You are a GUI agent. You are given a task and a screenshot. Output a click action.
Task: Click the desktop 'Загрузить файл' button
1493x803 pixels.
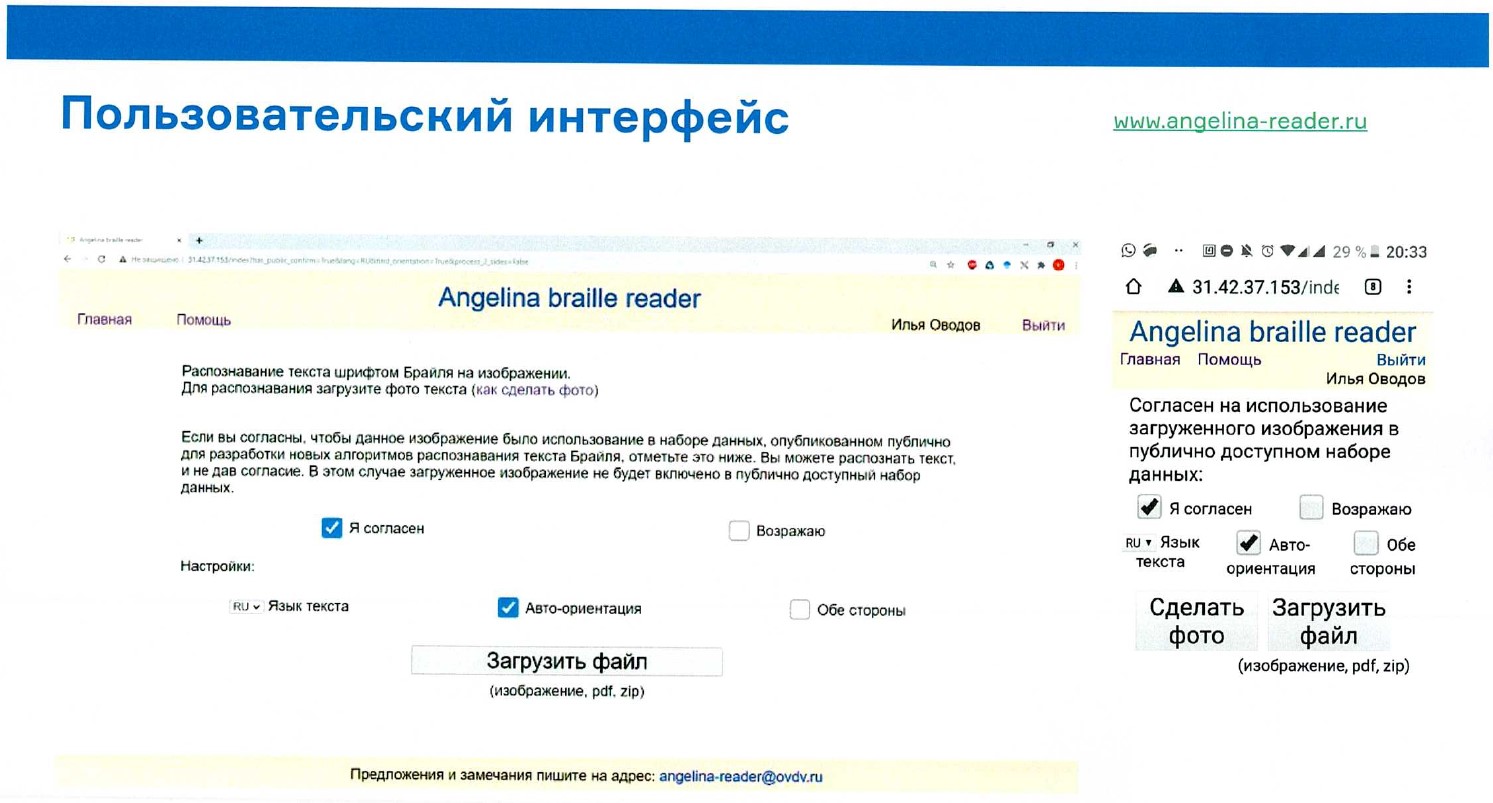(566, 662)
